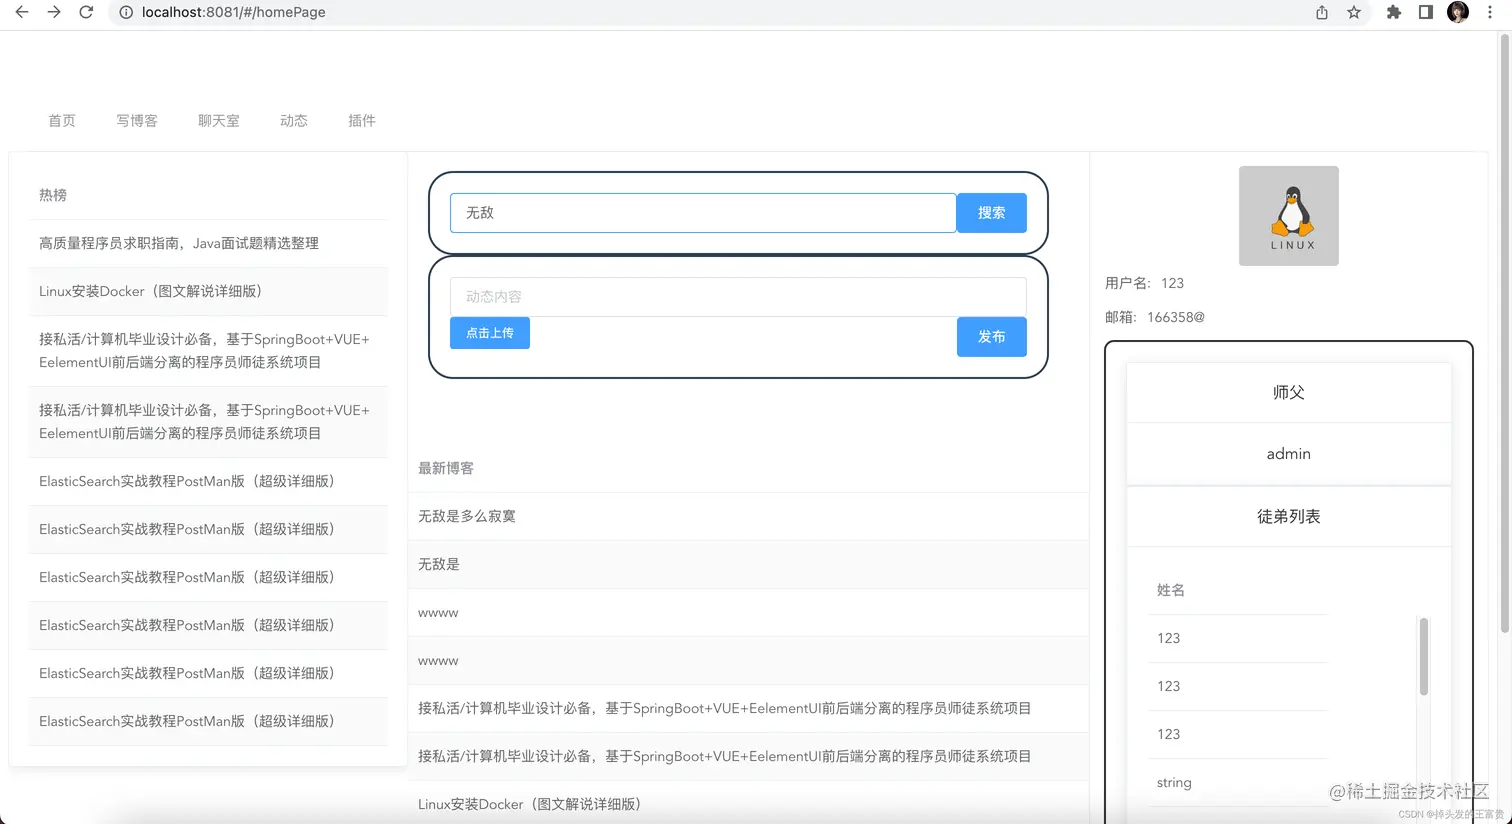This screenshot has height=824, width=1512.
Task: Click the 发布 publish button
Action: [991, 337]
